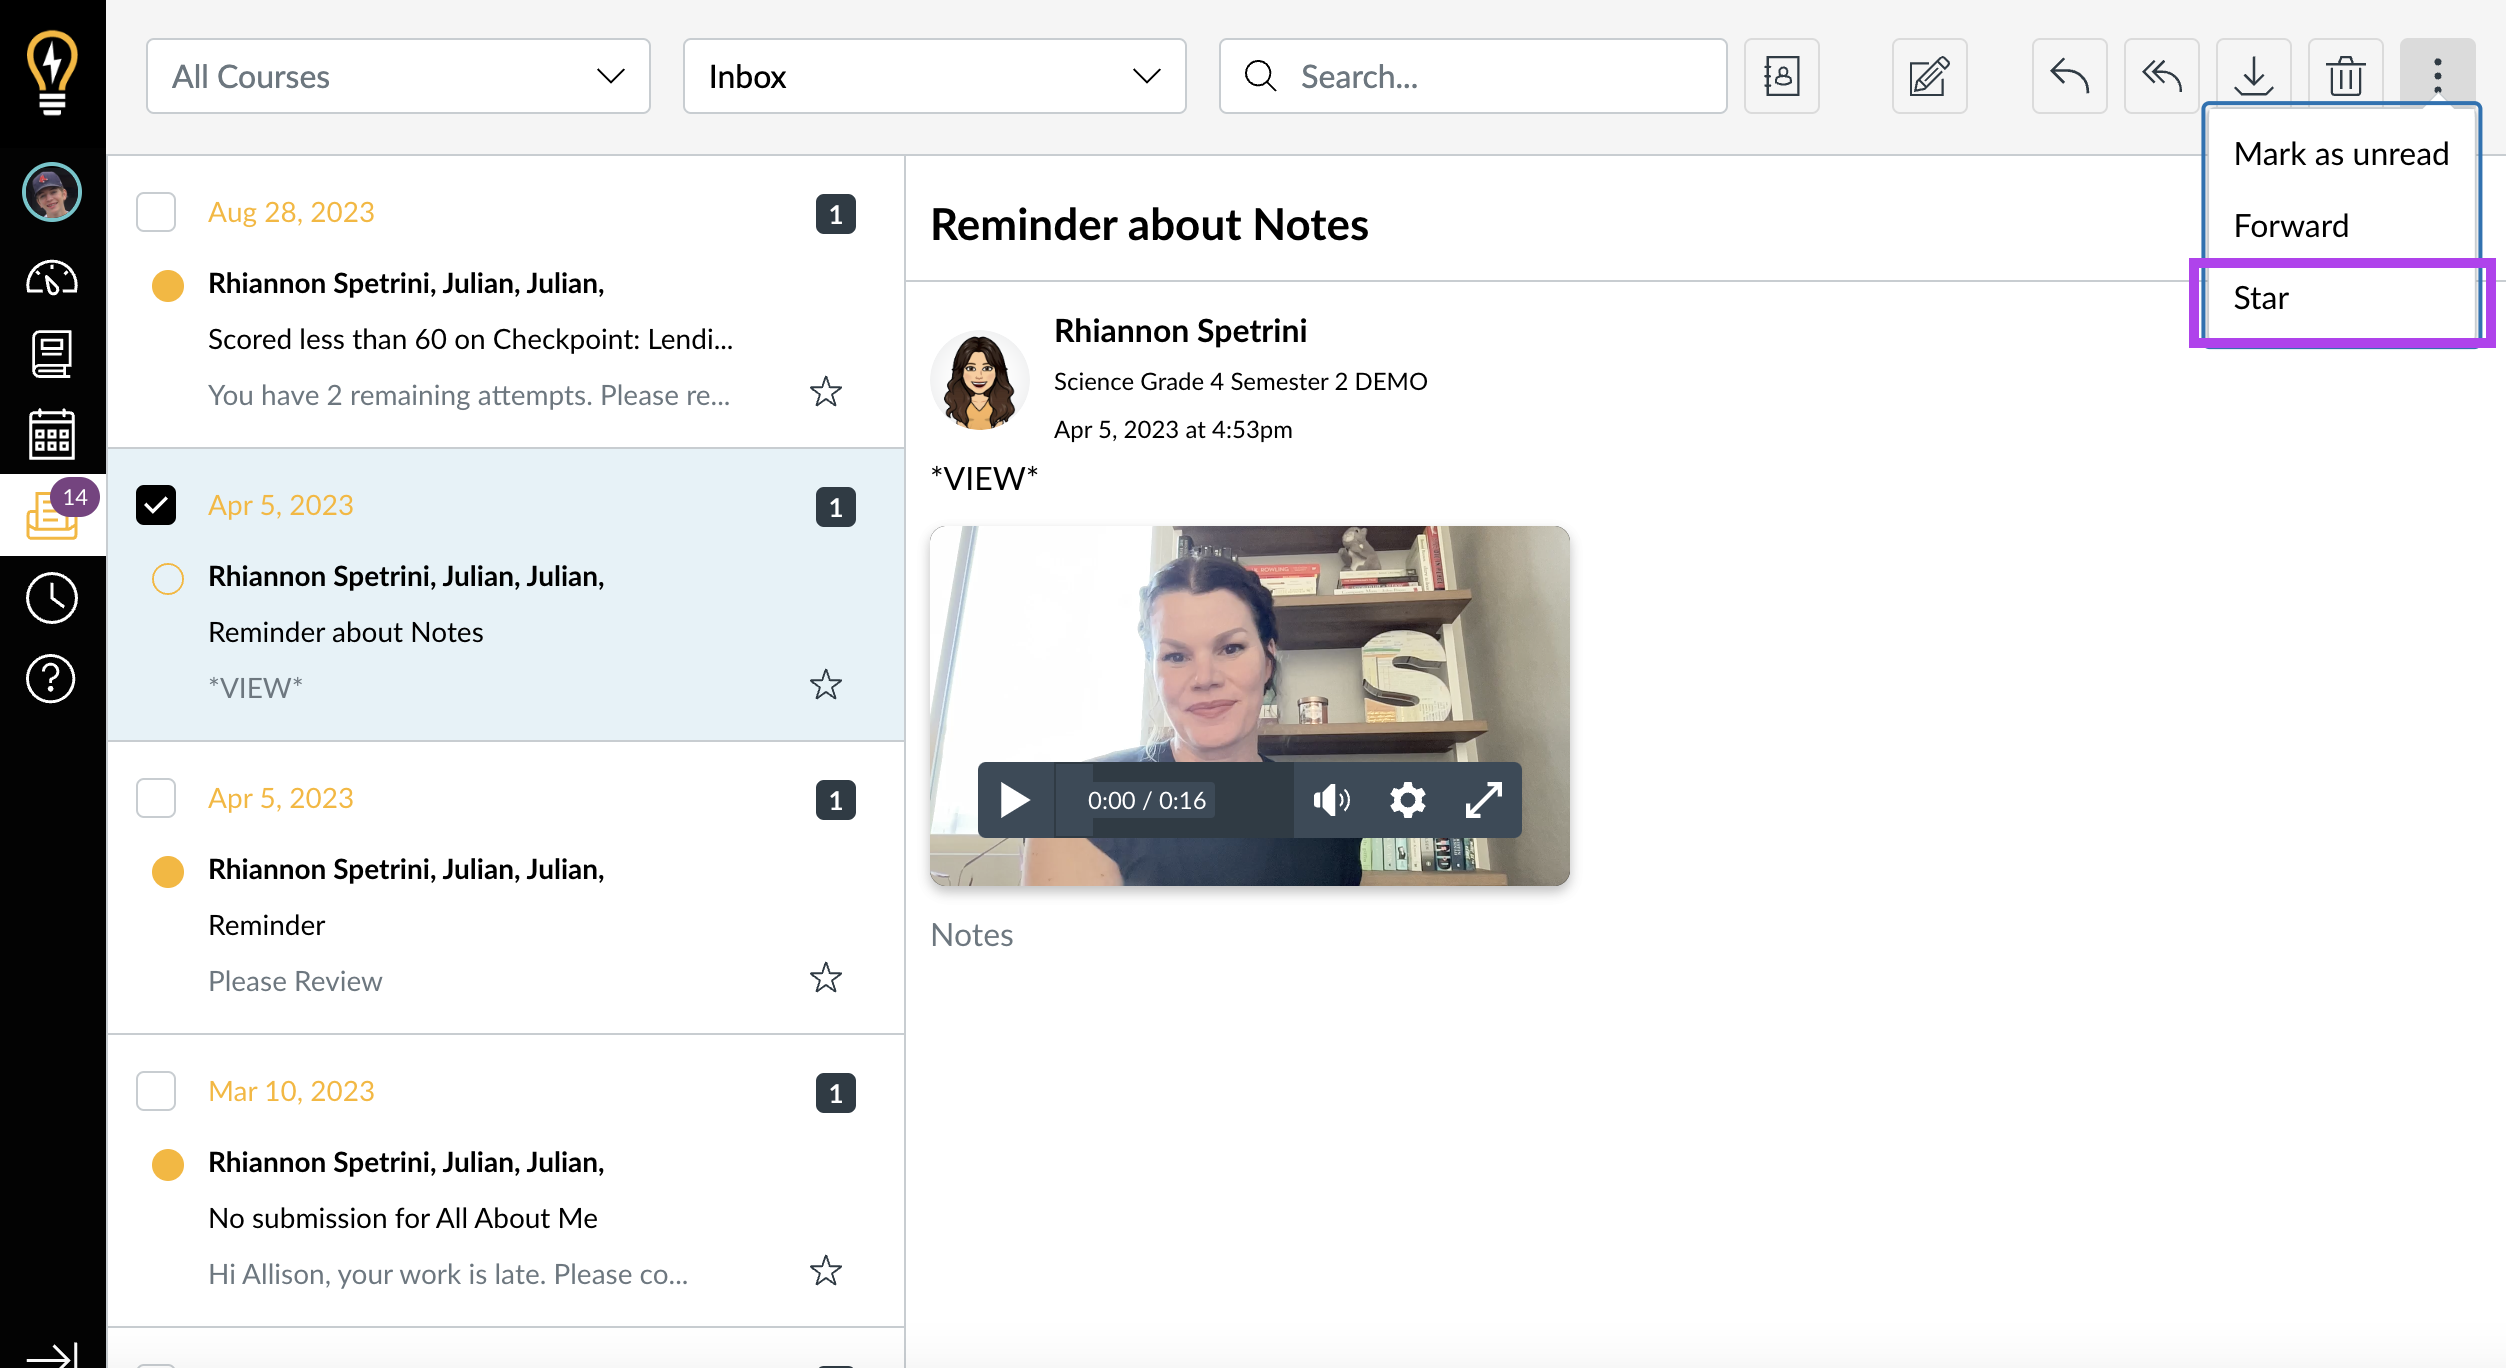Click in the Search field
This screenshot has width=2506, height=1368.
tap(1472, 76)
